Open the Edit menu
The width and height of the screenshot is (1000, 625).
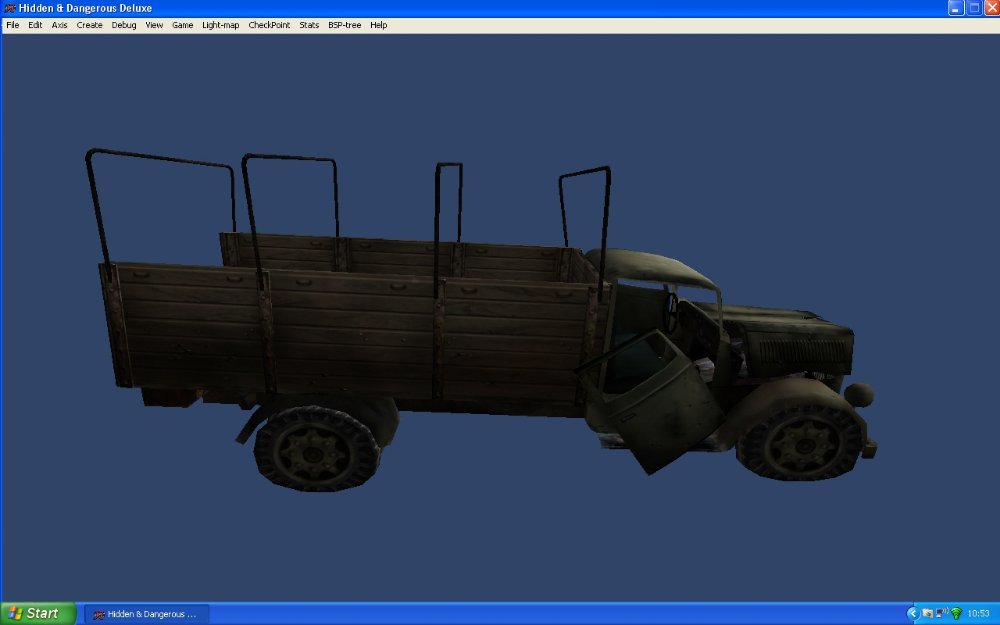pyautogui.click(x=35, y=25)
